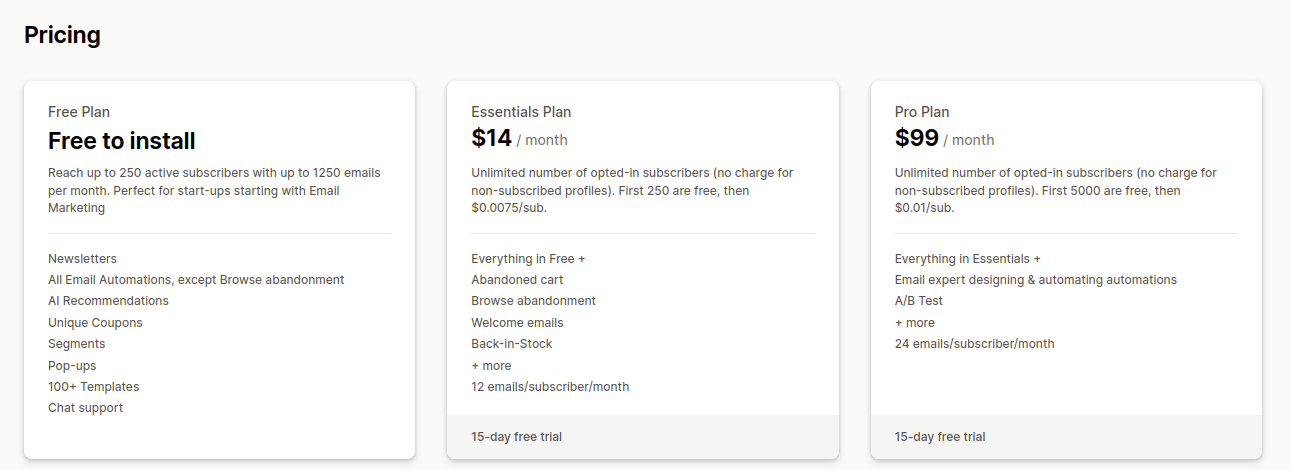
Task: Click the Essentials Plan 15-day free trial footer
Action: coord(523,437)
